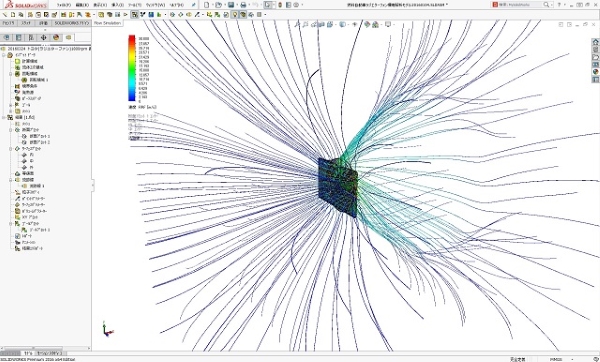600x362 pixels.
Task: Expand the Goals node in the input data tree
Action: tap(11, 105)
